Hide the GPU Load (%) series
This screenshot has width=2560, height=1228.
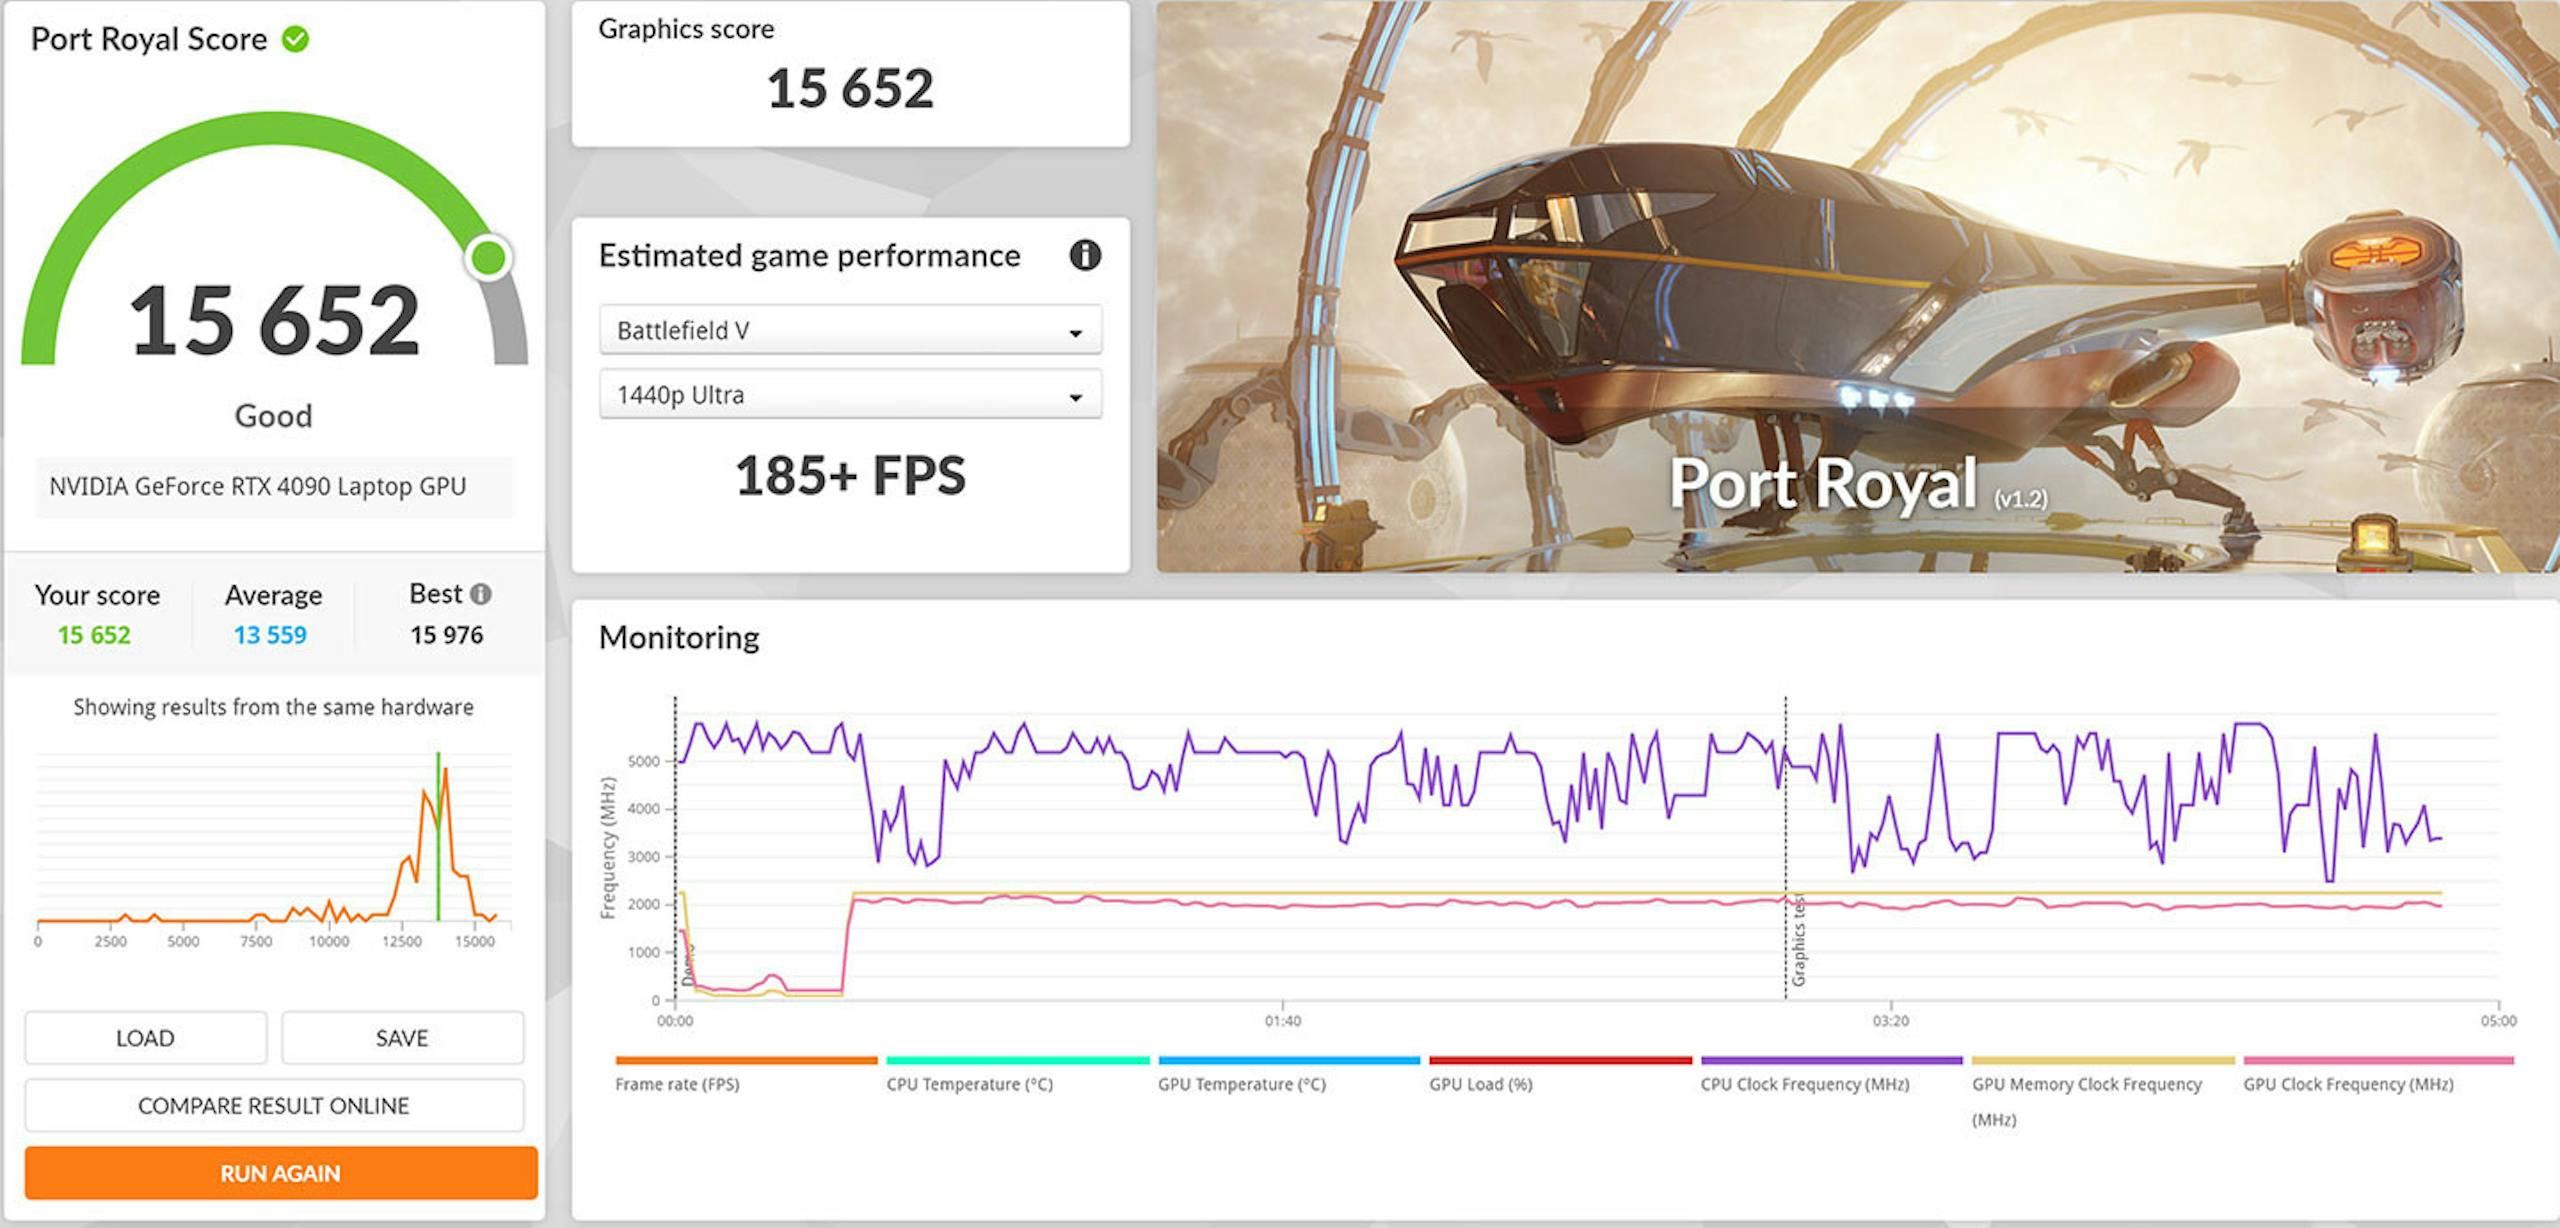[x=1480, y=1084]
